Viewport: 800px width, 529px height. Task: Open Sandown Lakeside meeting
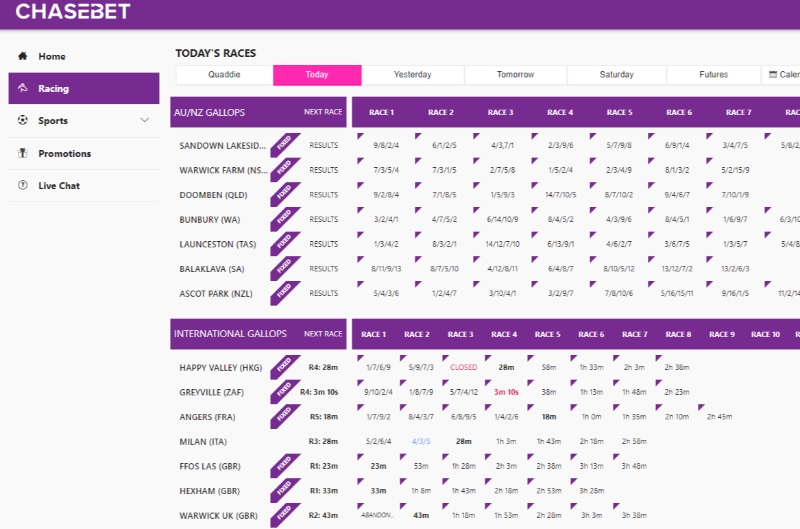pos(222,145)
